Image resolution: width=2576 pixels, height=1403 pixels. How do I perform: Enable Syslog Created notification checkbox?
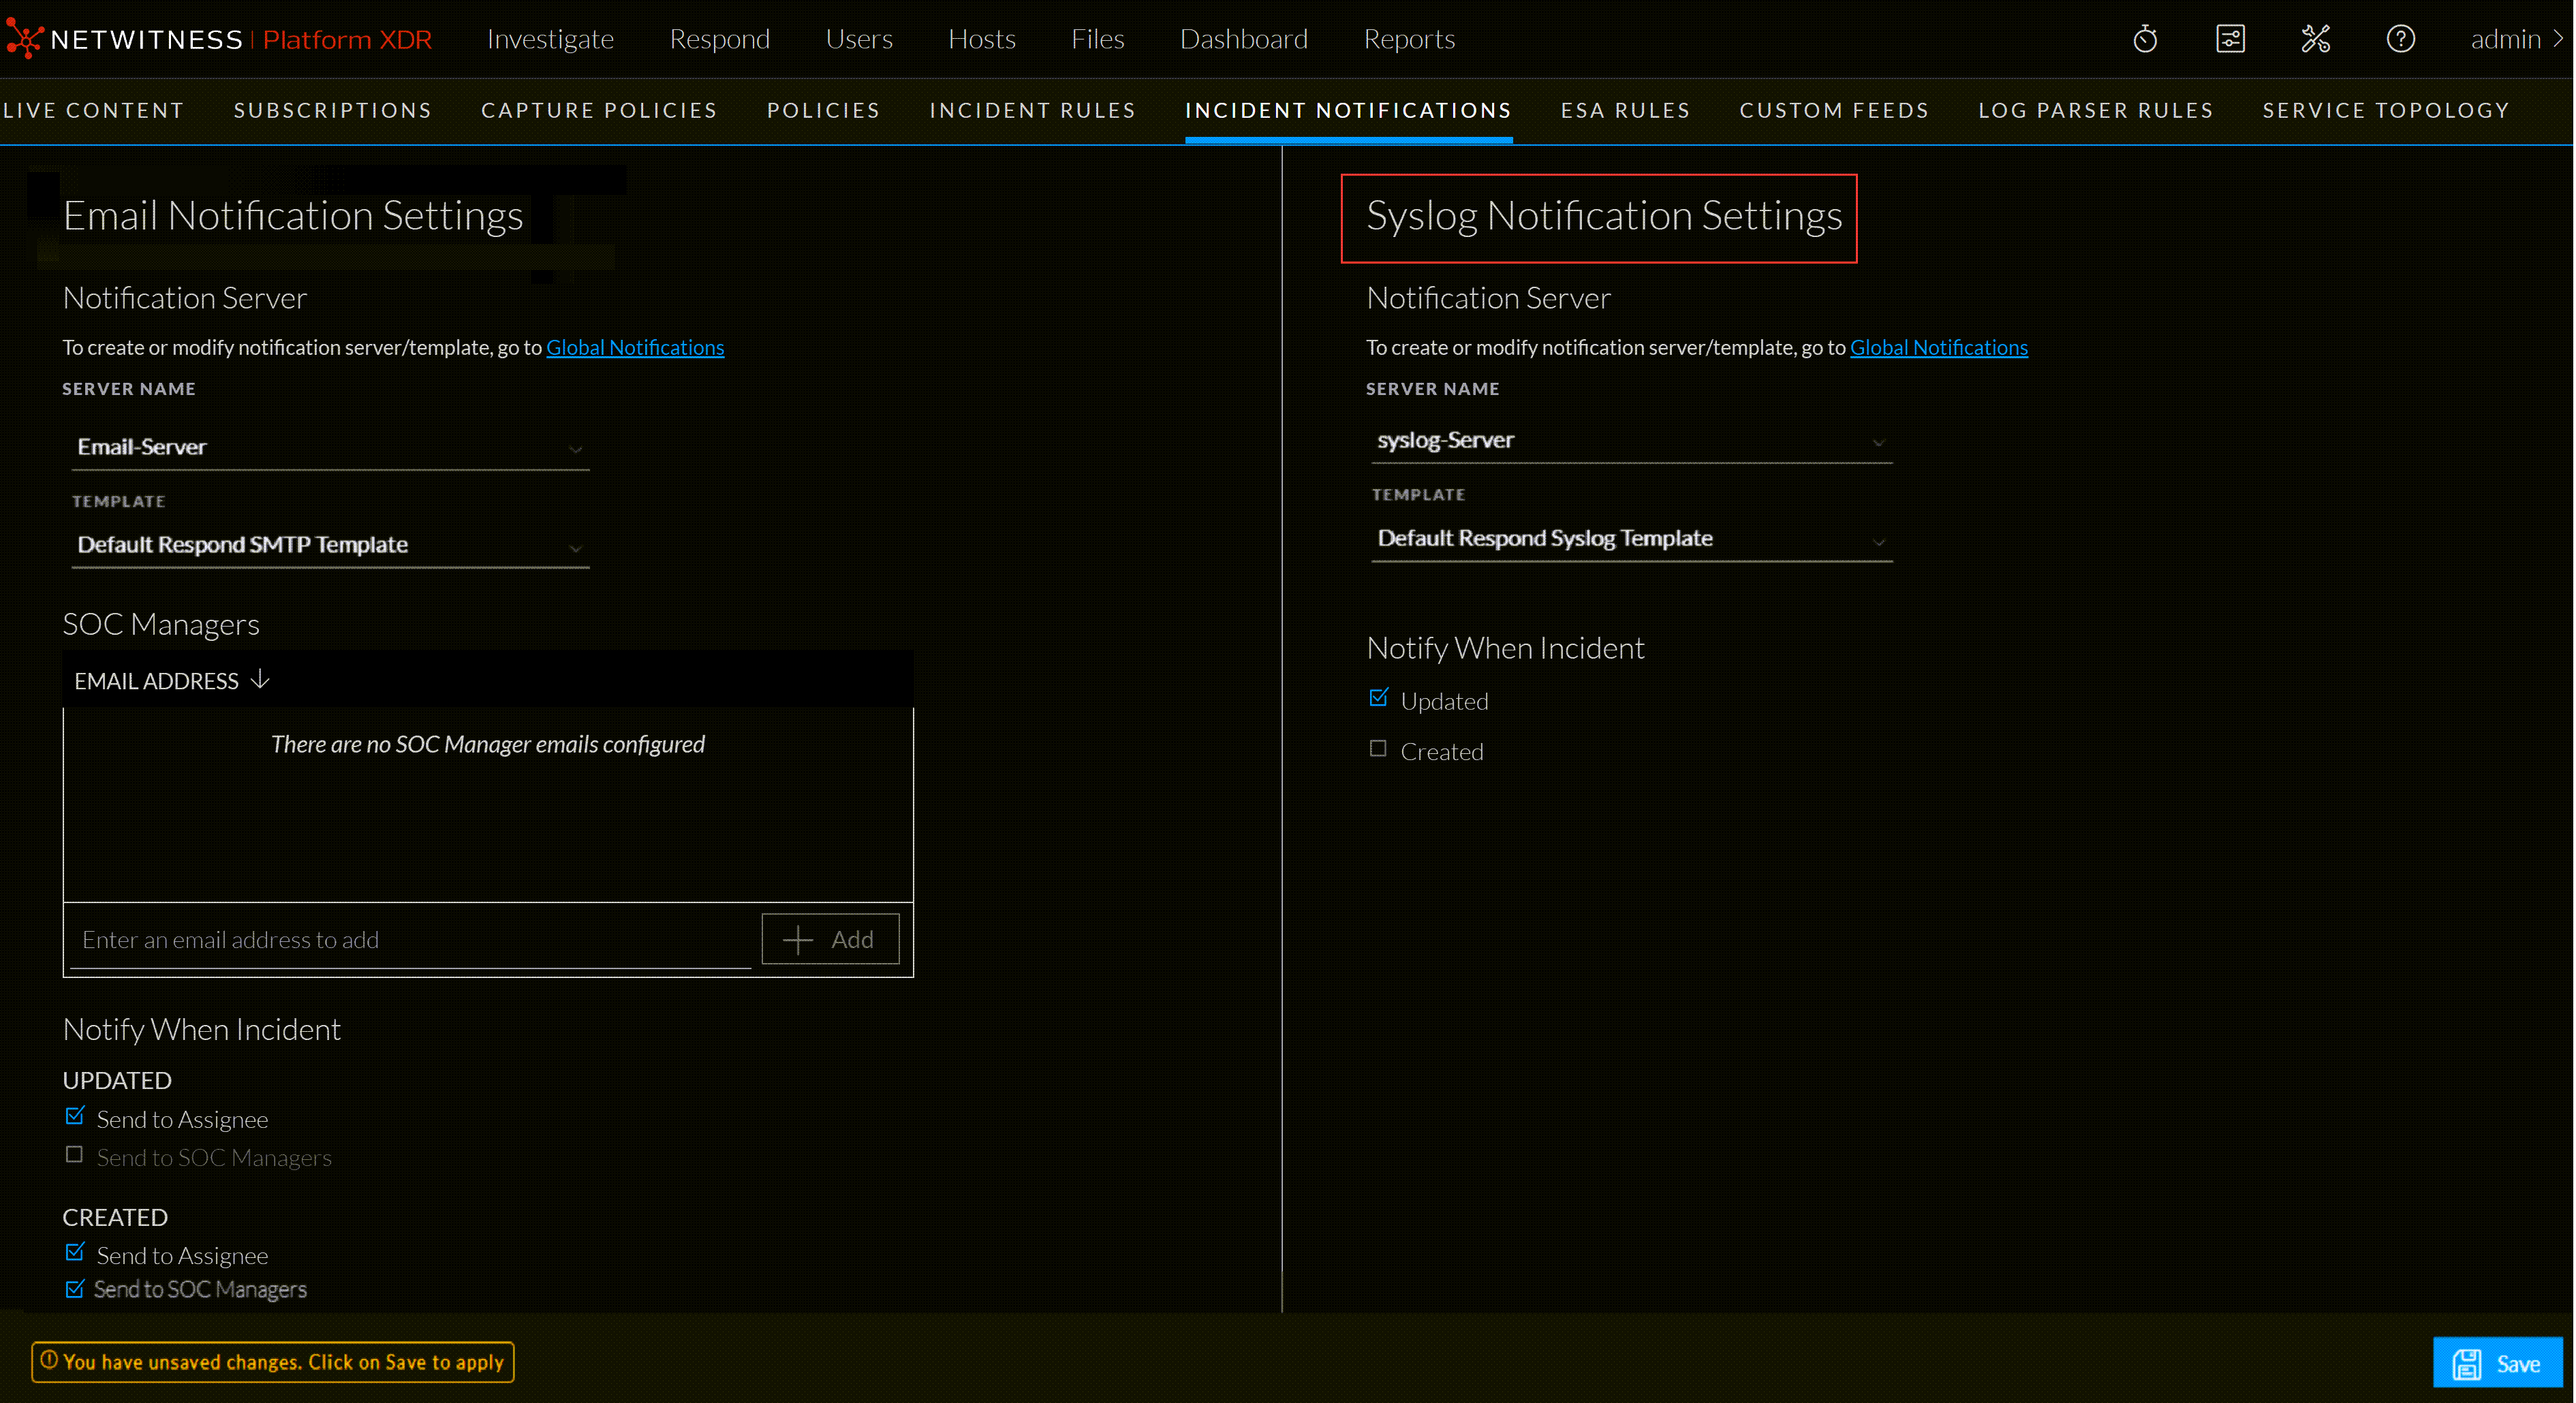(1378, 749)
